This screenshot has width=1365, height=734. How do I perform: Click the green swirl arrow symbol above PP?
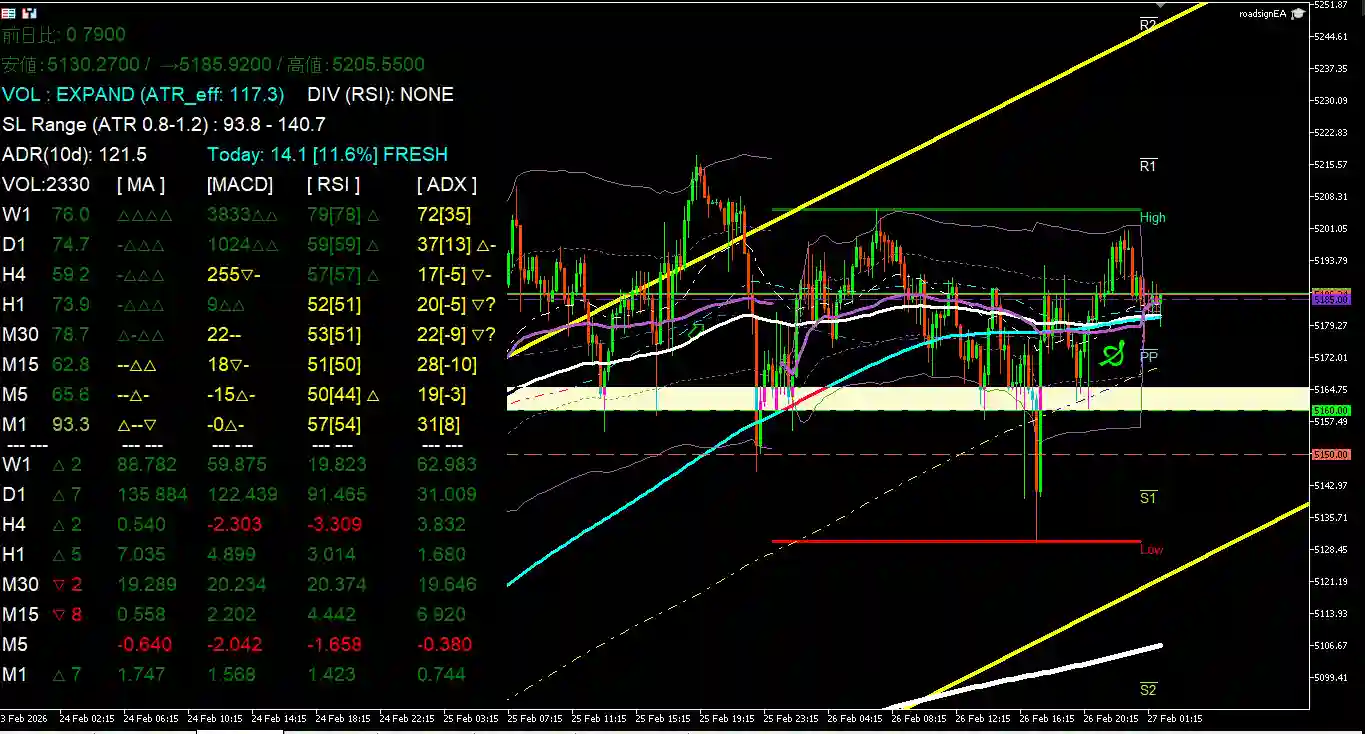click(1112, 355)
